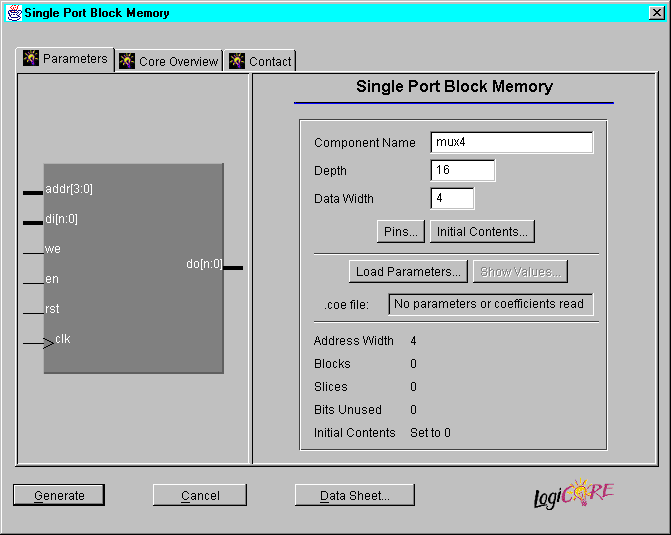Open the Data Sheet
The width and height of the screenshot is (671, 535).
pos(354,495)
